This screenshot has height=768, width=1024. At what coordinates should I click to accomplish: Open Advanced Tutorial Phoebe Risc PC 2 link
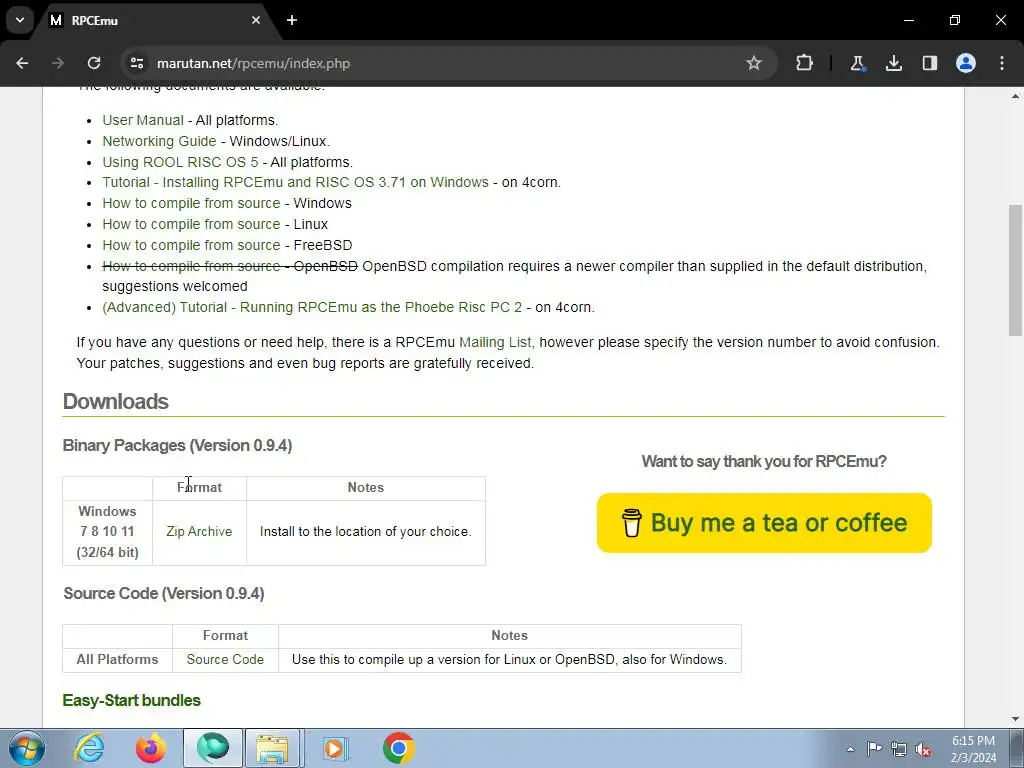[312, 307]
